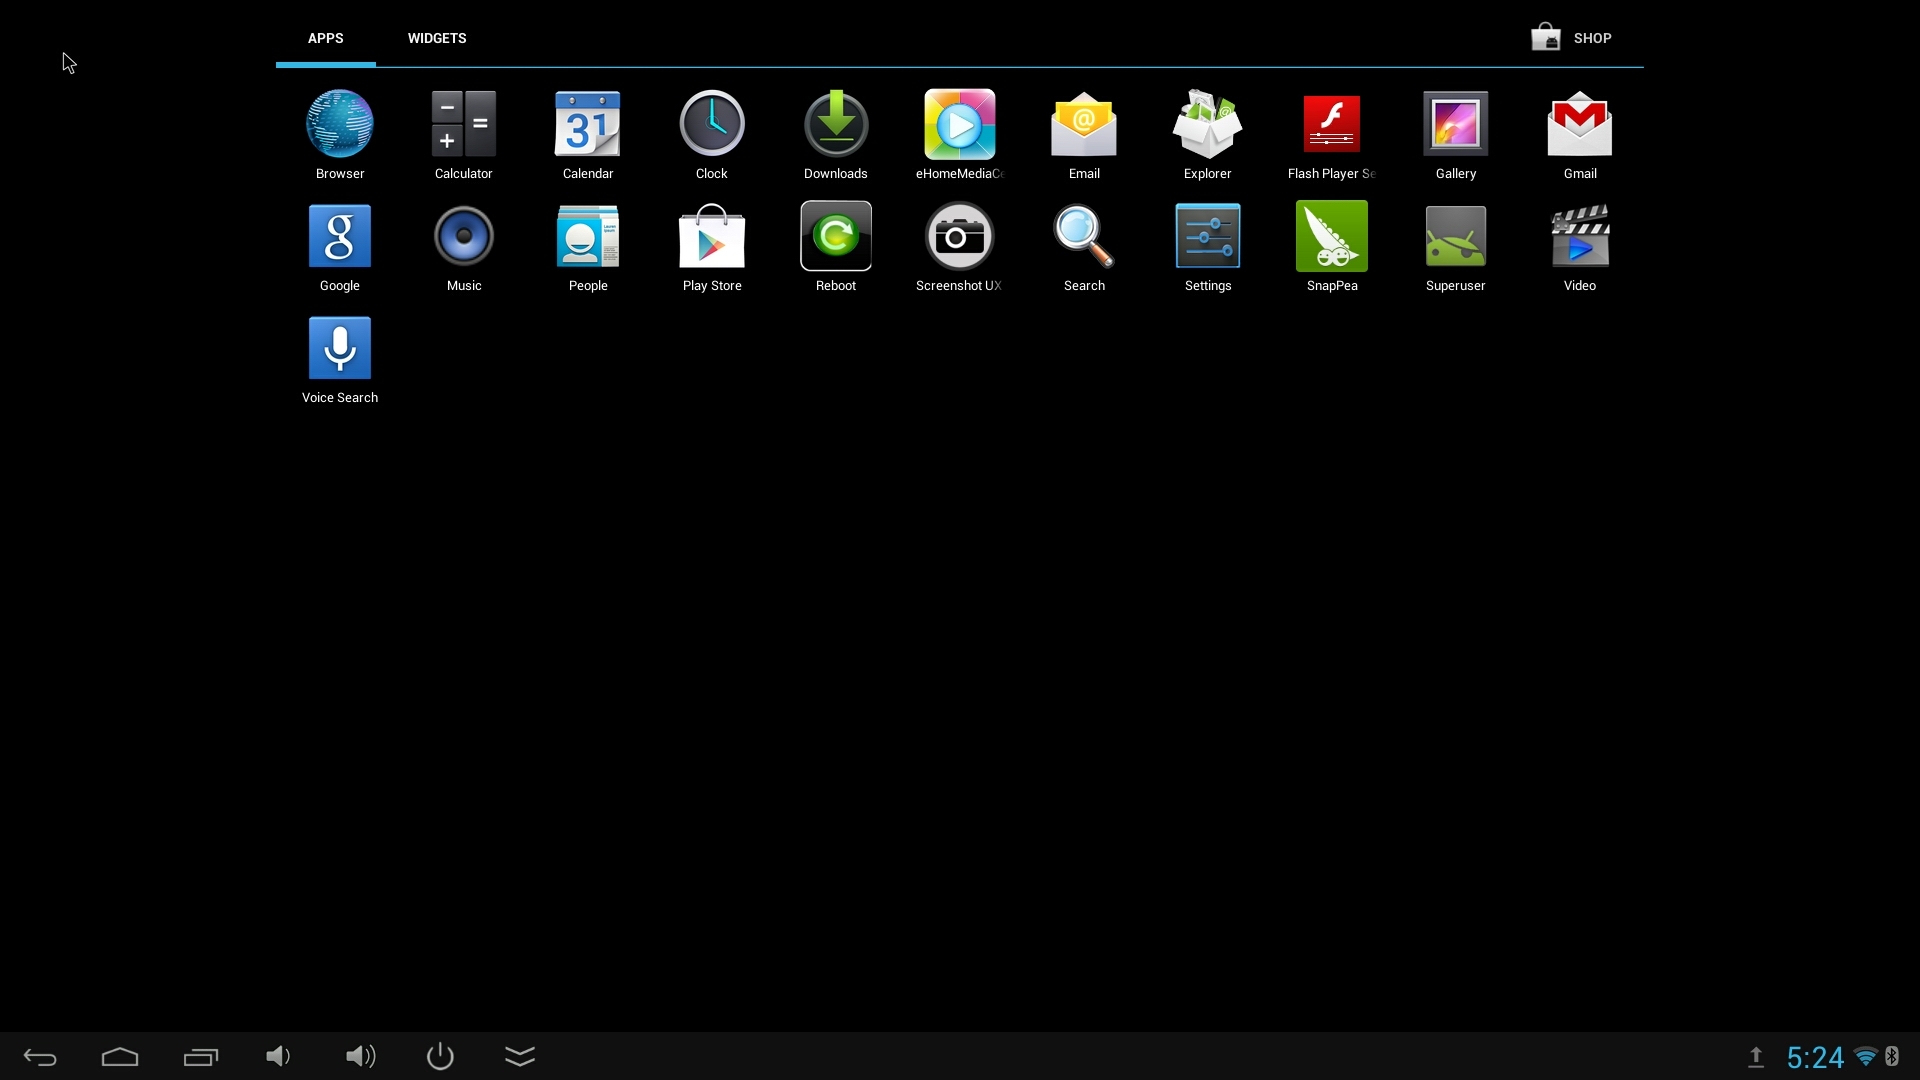Image resolution: width=1920 pixels, height=1080 pixels.
Task: Tap the volume down button
Action: (x=278, y=1055)
